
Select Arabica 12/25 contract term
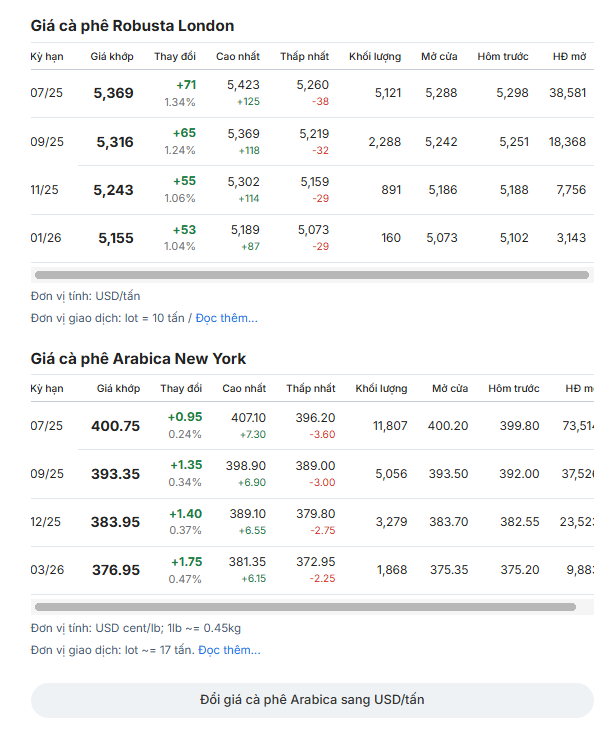(x=47, y=522)
